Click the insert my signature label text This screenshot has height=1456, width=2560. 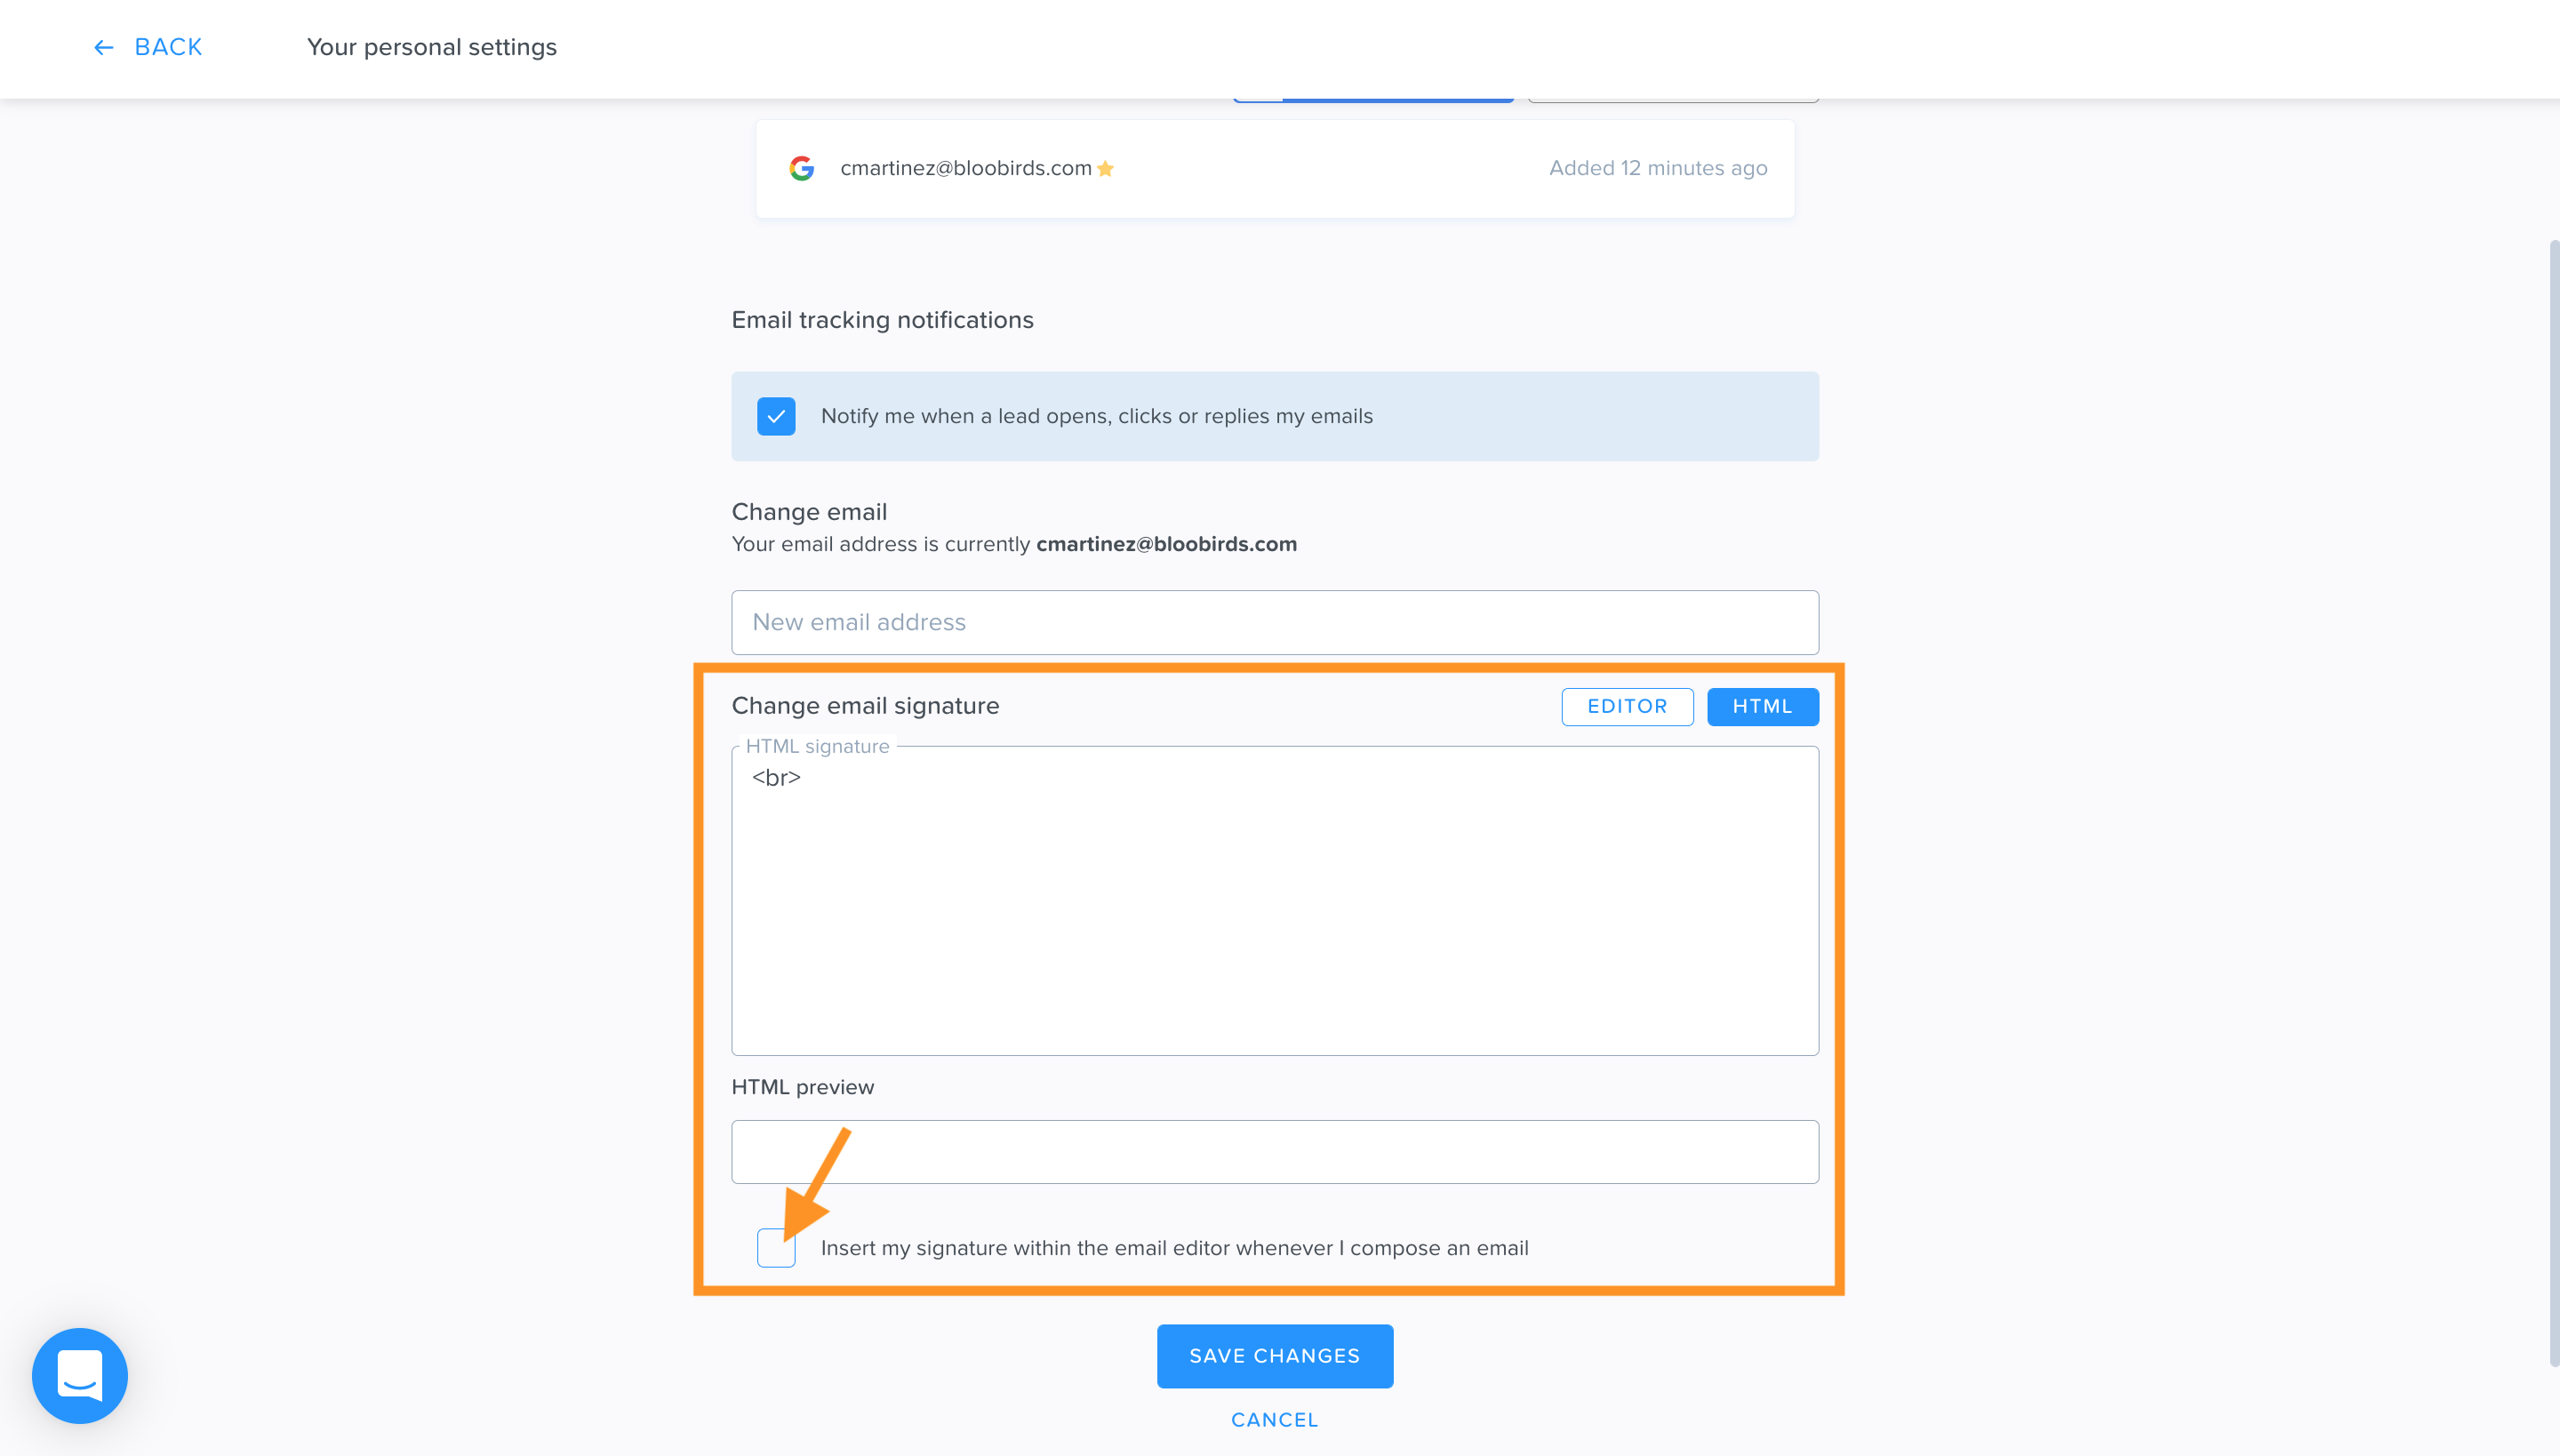pos(1174,1247)
